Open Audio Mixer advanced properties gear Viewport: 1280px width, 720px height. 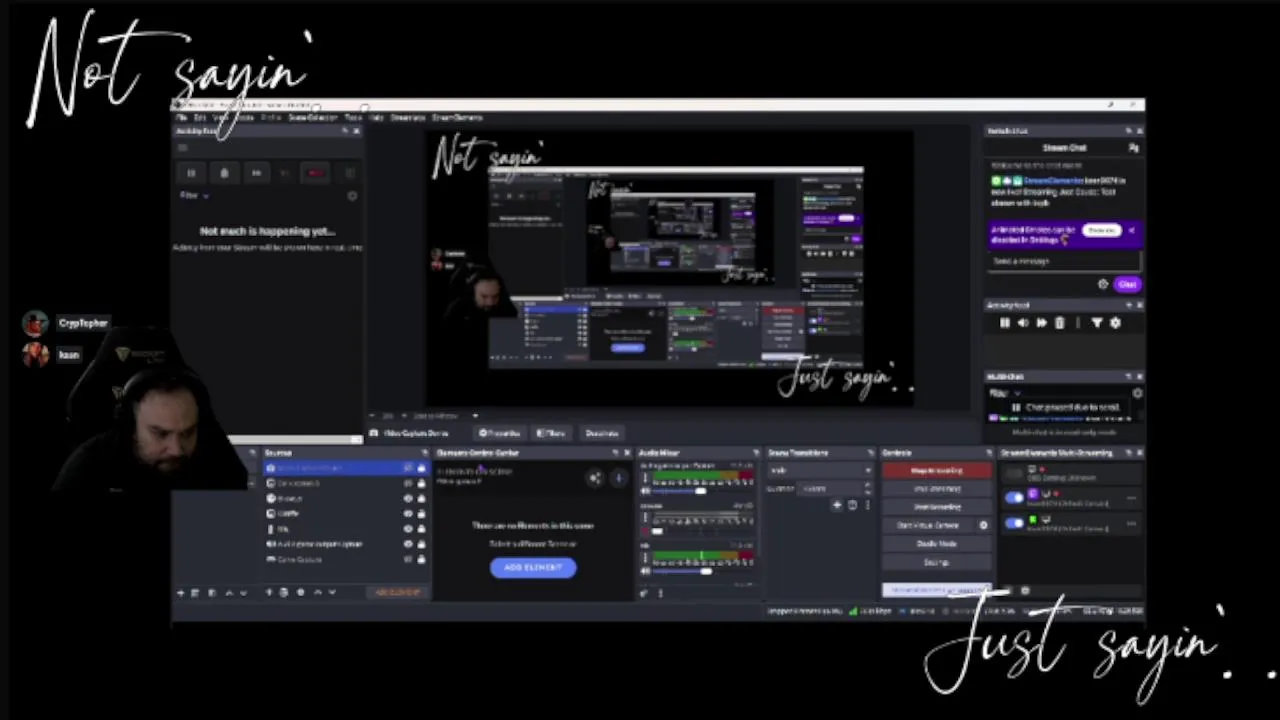[x=644, y=593]
